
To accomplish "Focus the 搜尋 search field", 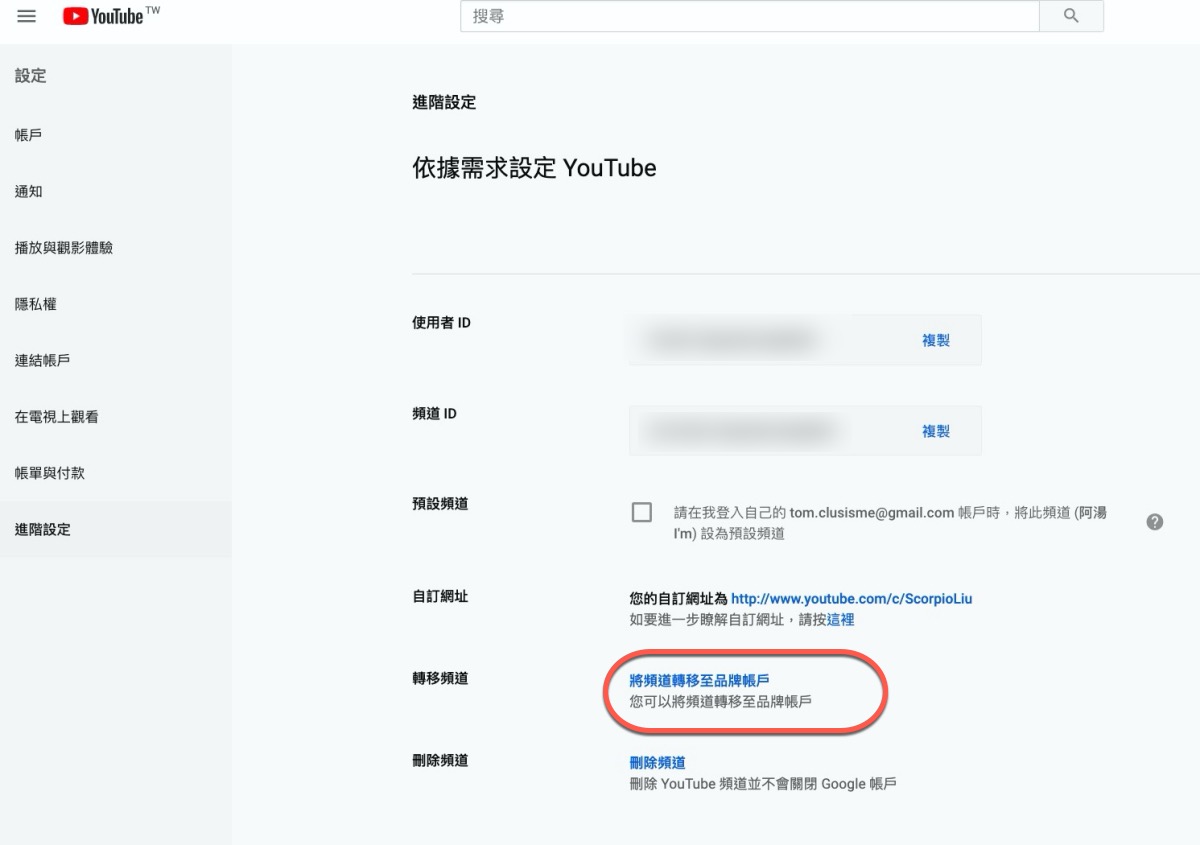I will [750, 16].
